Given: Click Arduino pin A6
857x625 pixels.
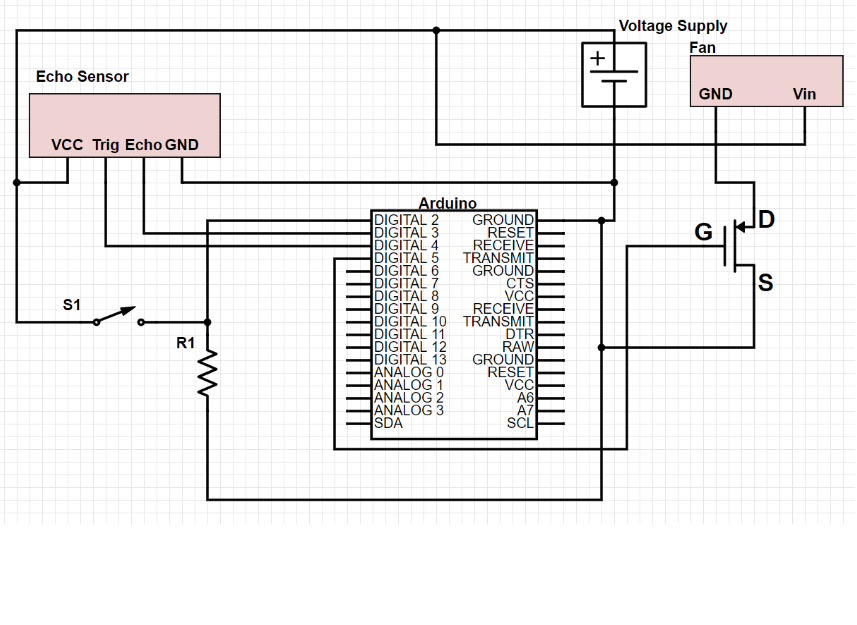Looking at the screenshot, I should coord(525,398).
